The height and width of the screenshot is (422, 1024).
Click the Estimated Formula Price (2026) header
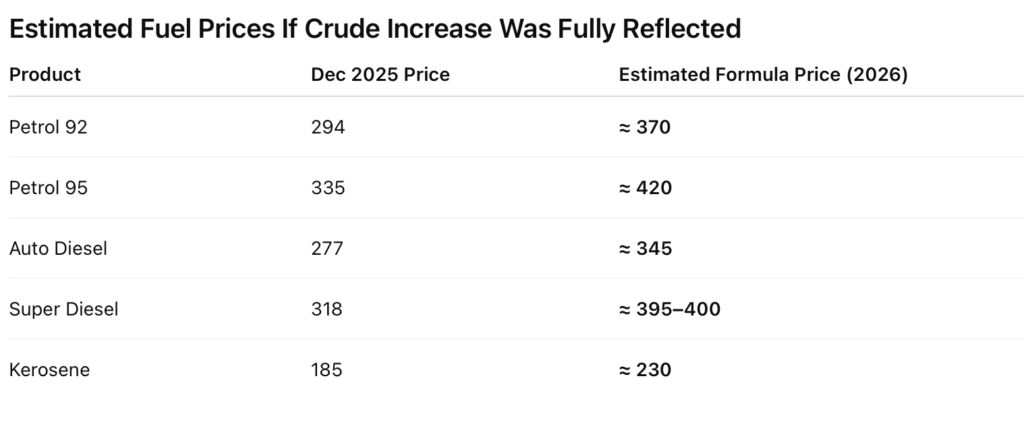[763, 75]
